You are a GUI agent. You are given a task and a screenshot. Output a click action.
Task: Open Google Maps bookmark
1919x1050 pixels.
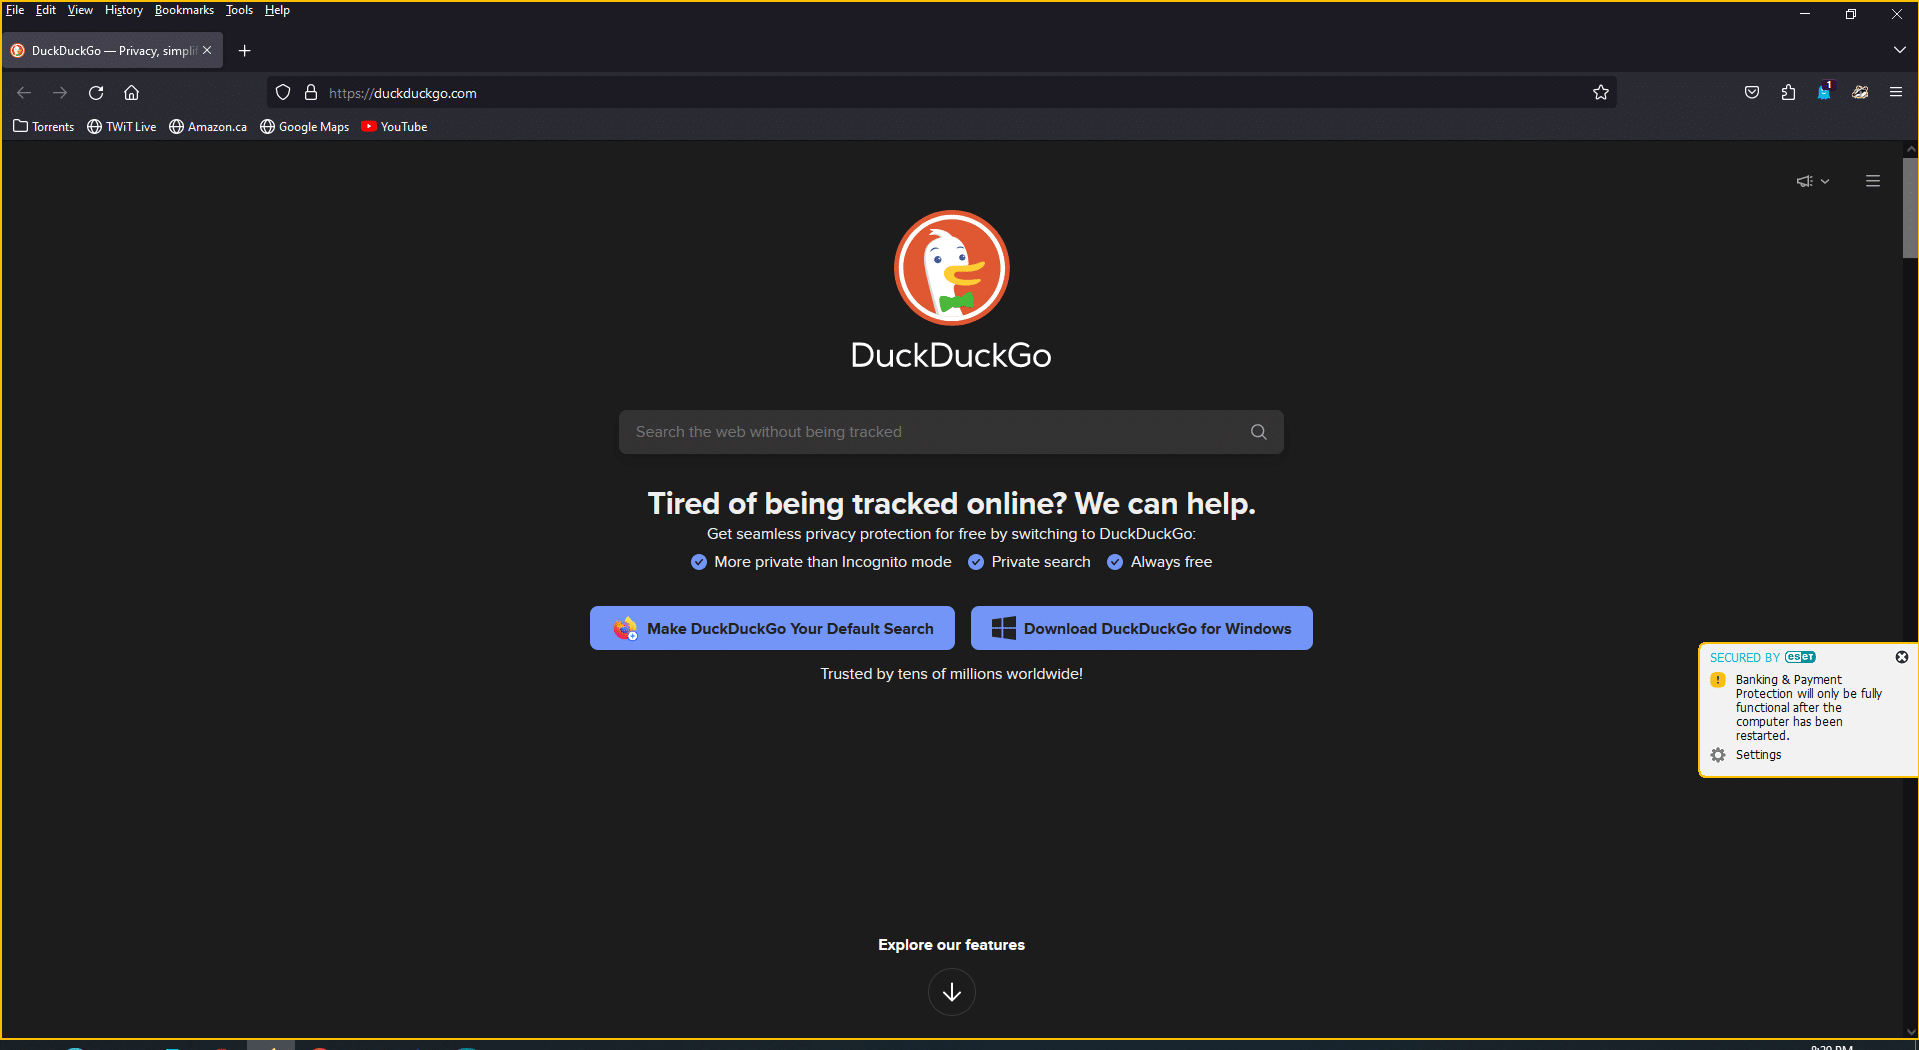(305, 127)
